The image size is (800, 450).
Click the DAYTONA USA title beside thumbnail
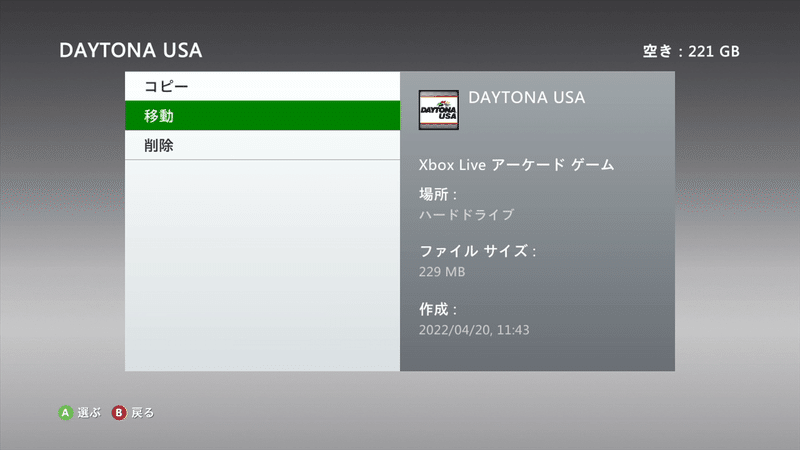527,97
